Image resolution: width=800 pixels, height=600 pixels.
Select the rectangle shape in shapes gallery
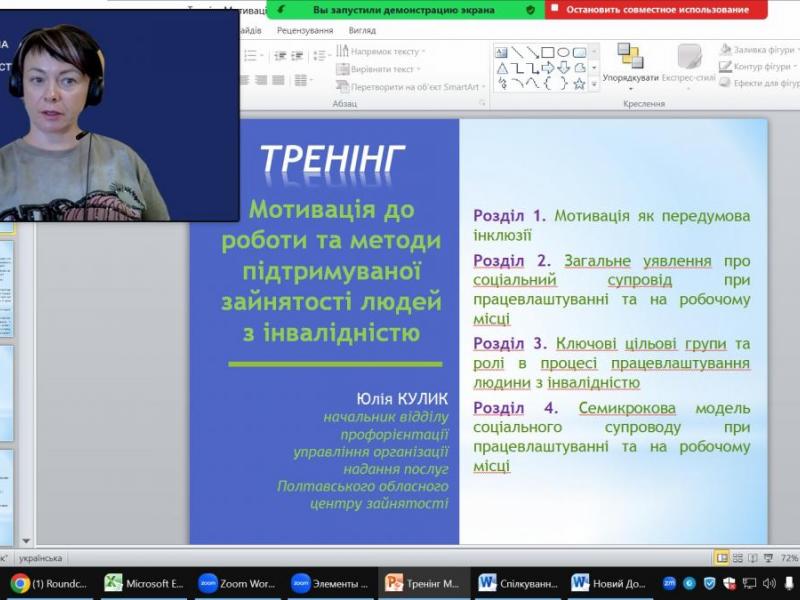pyautogui.click(x=547, y=53)
